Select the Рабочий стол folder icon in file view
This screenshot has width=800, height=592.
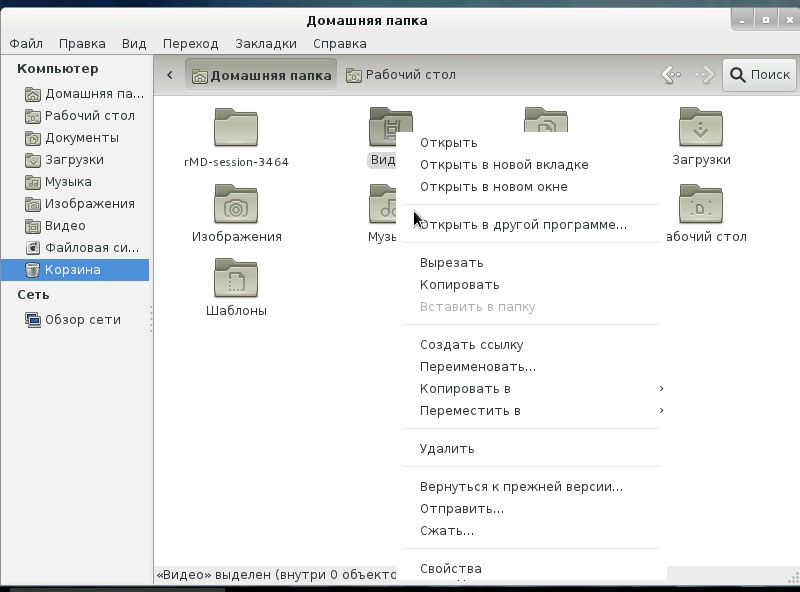coord(701,204)
